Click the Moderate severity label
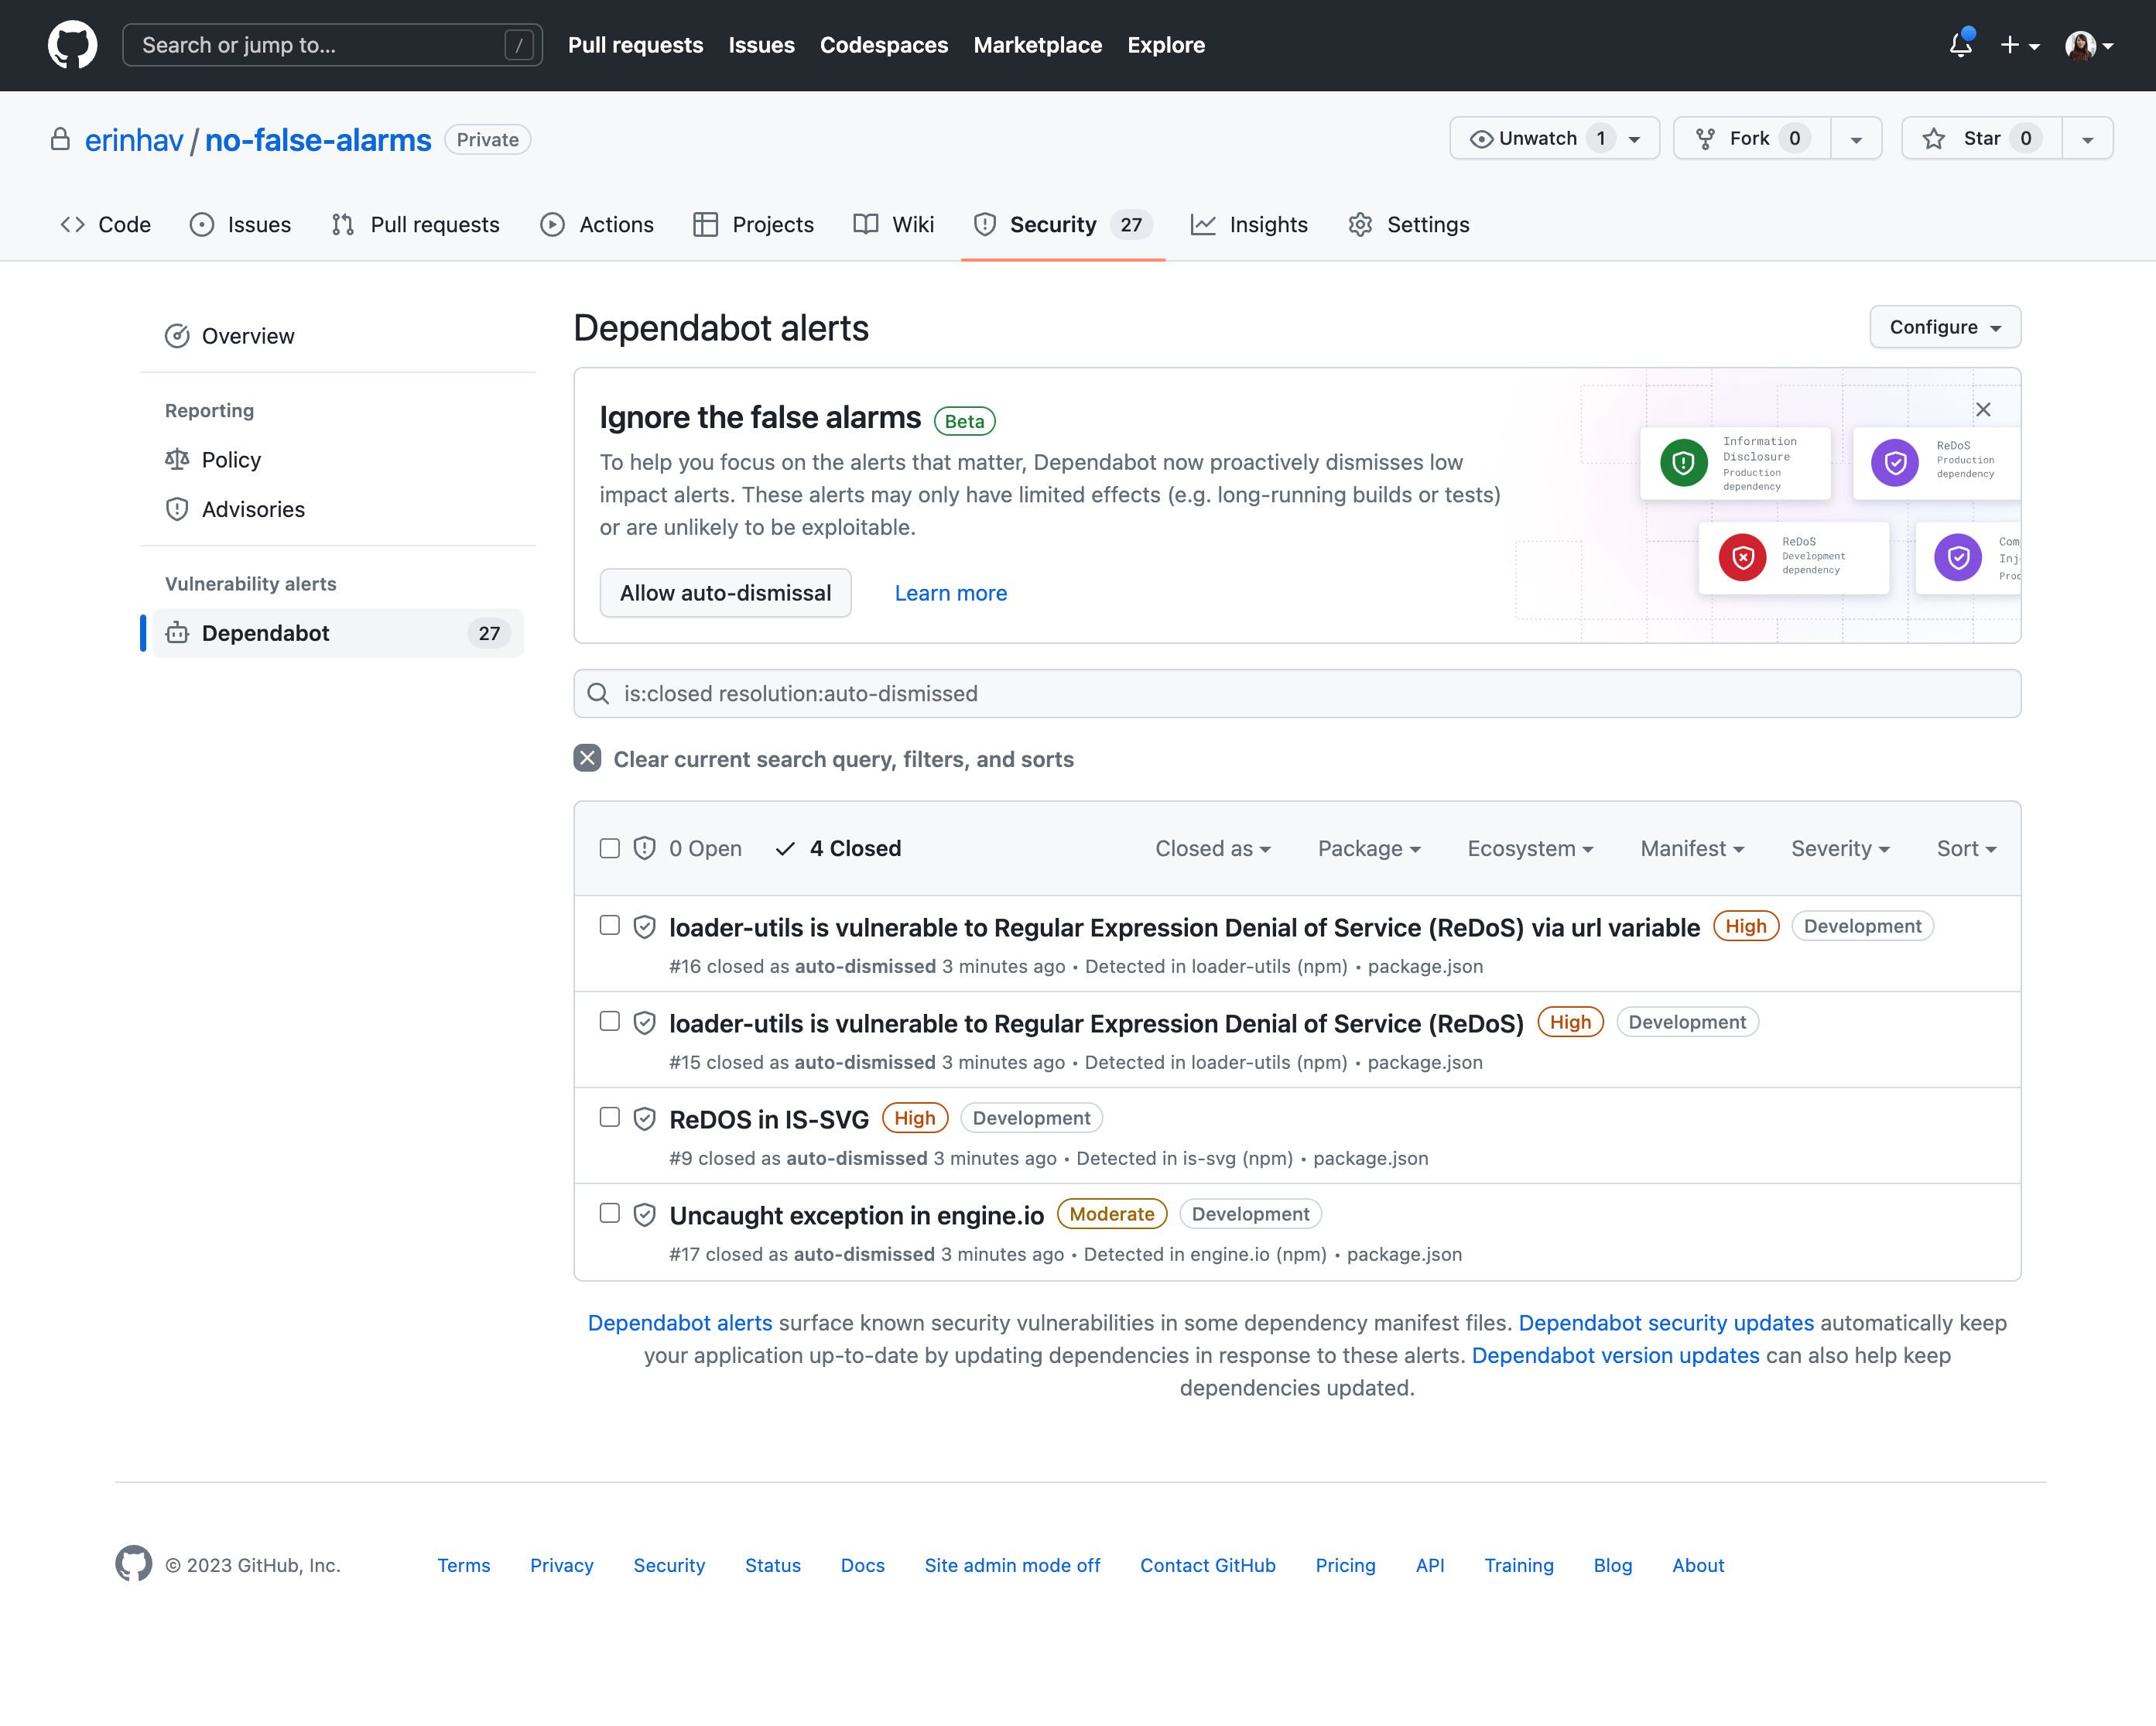This screenshot has width=2156, height=1726. pyautogui.click(x=1111, y=1214)
